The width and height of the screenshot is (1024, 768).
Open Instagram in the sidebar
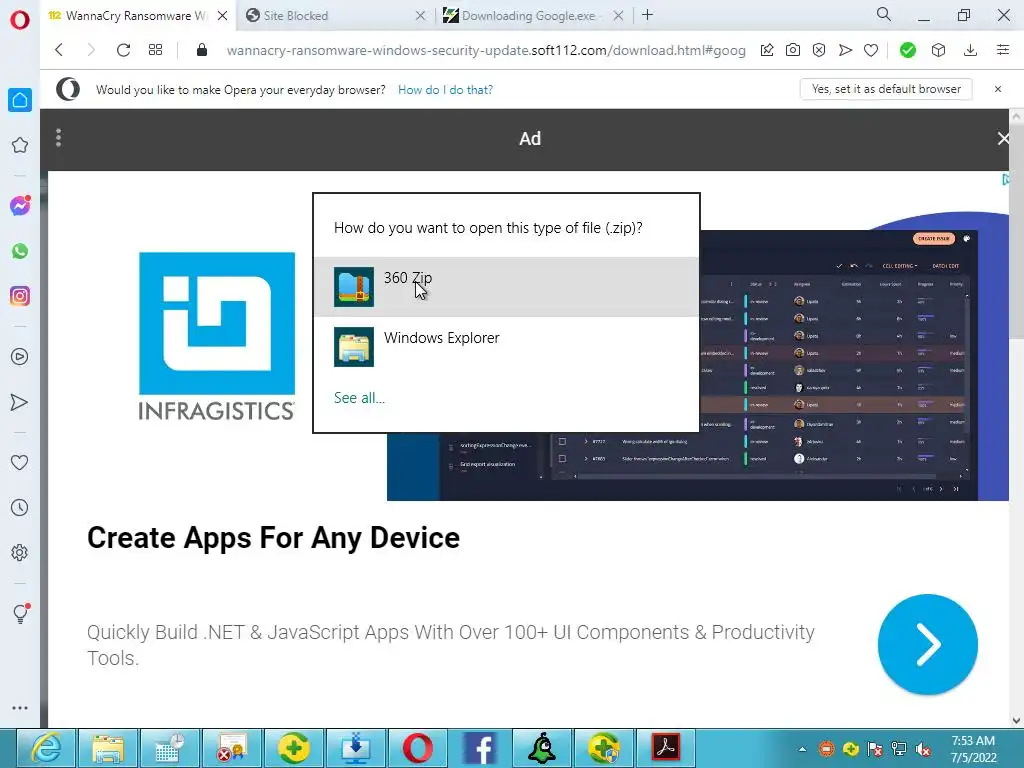(x=20, y=296)
